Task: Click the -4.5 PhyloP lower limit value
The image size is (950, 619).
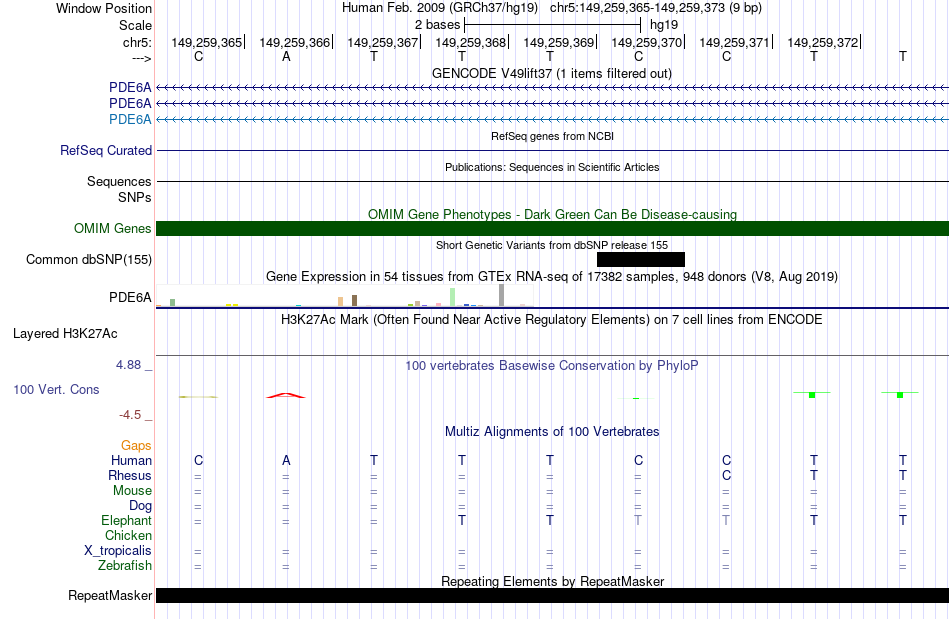Action: tap(130, 415)
